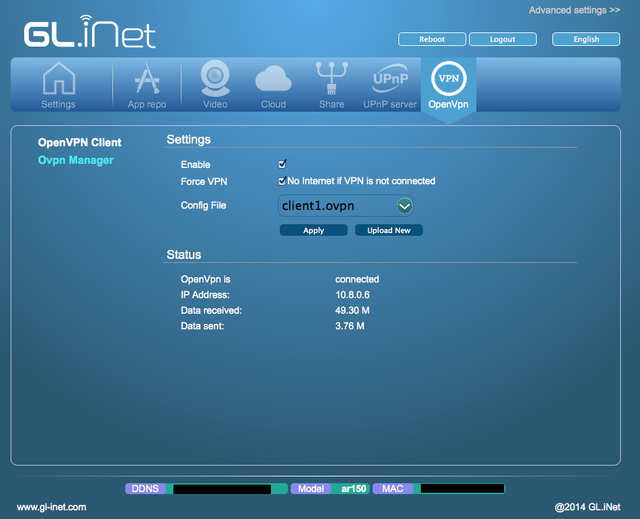Click the @2014 GL.iNet copyright text
The width and height of the screenshot is (640, 519).
pyautogui.click(x=587, y=507)
